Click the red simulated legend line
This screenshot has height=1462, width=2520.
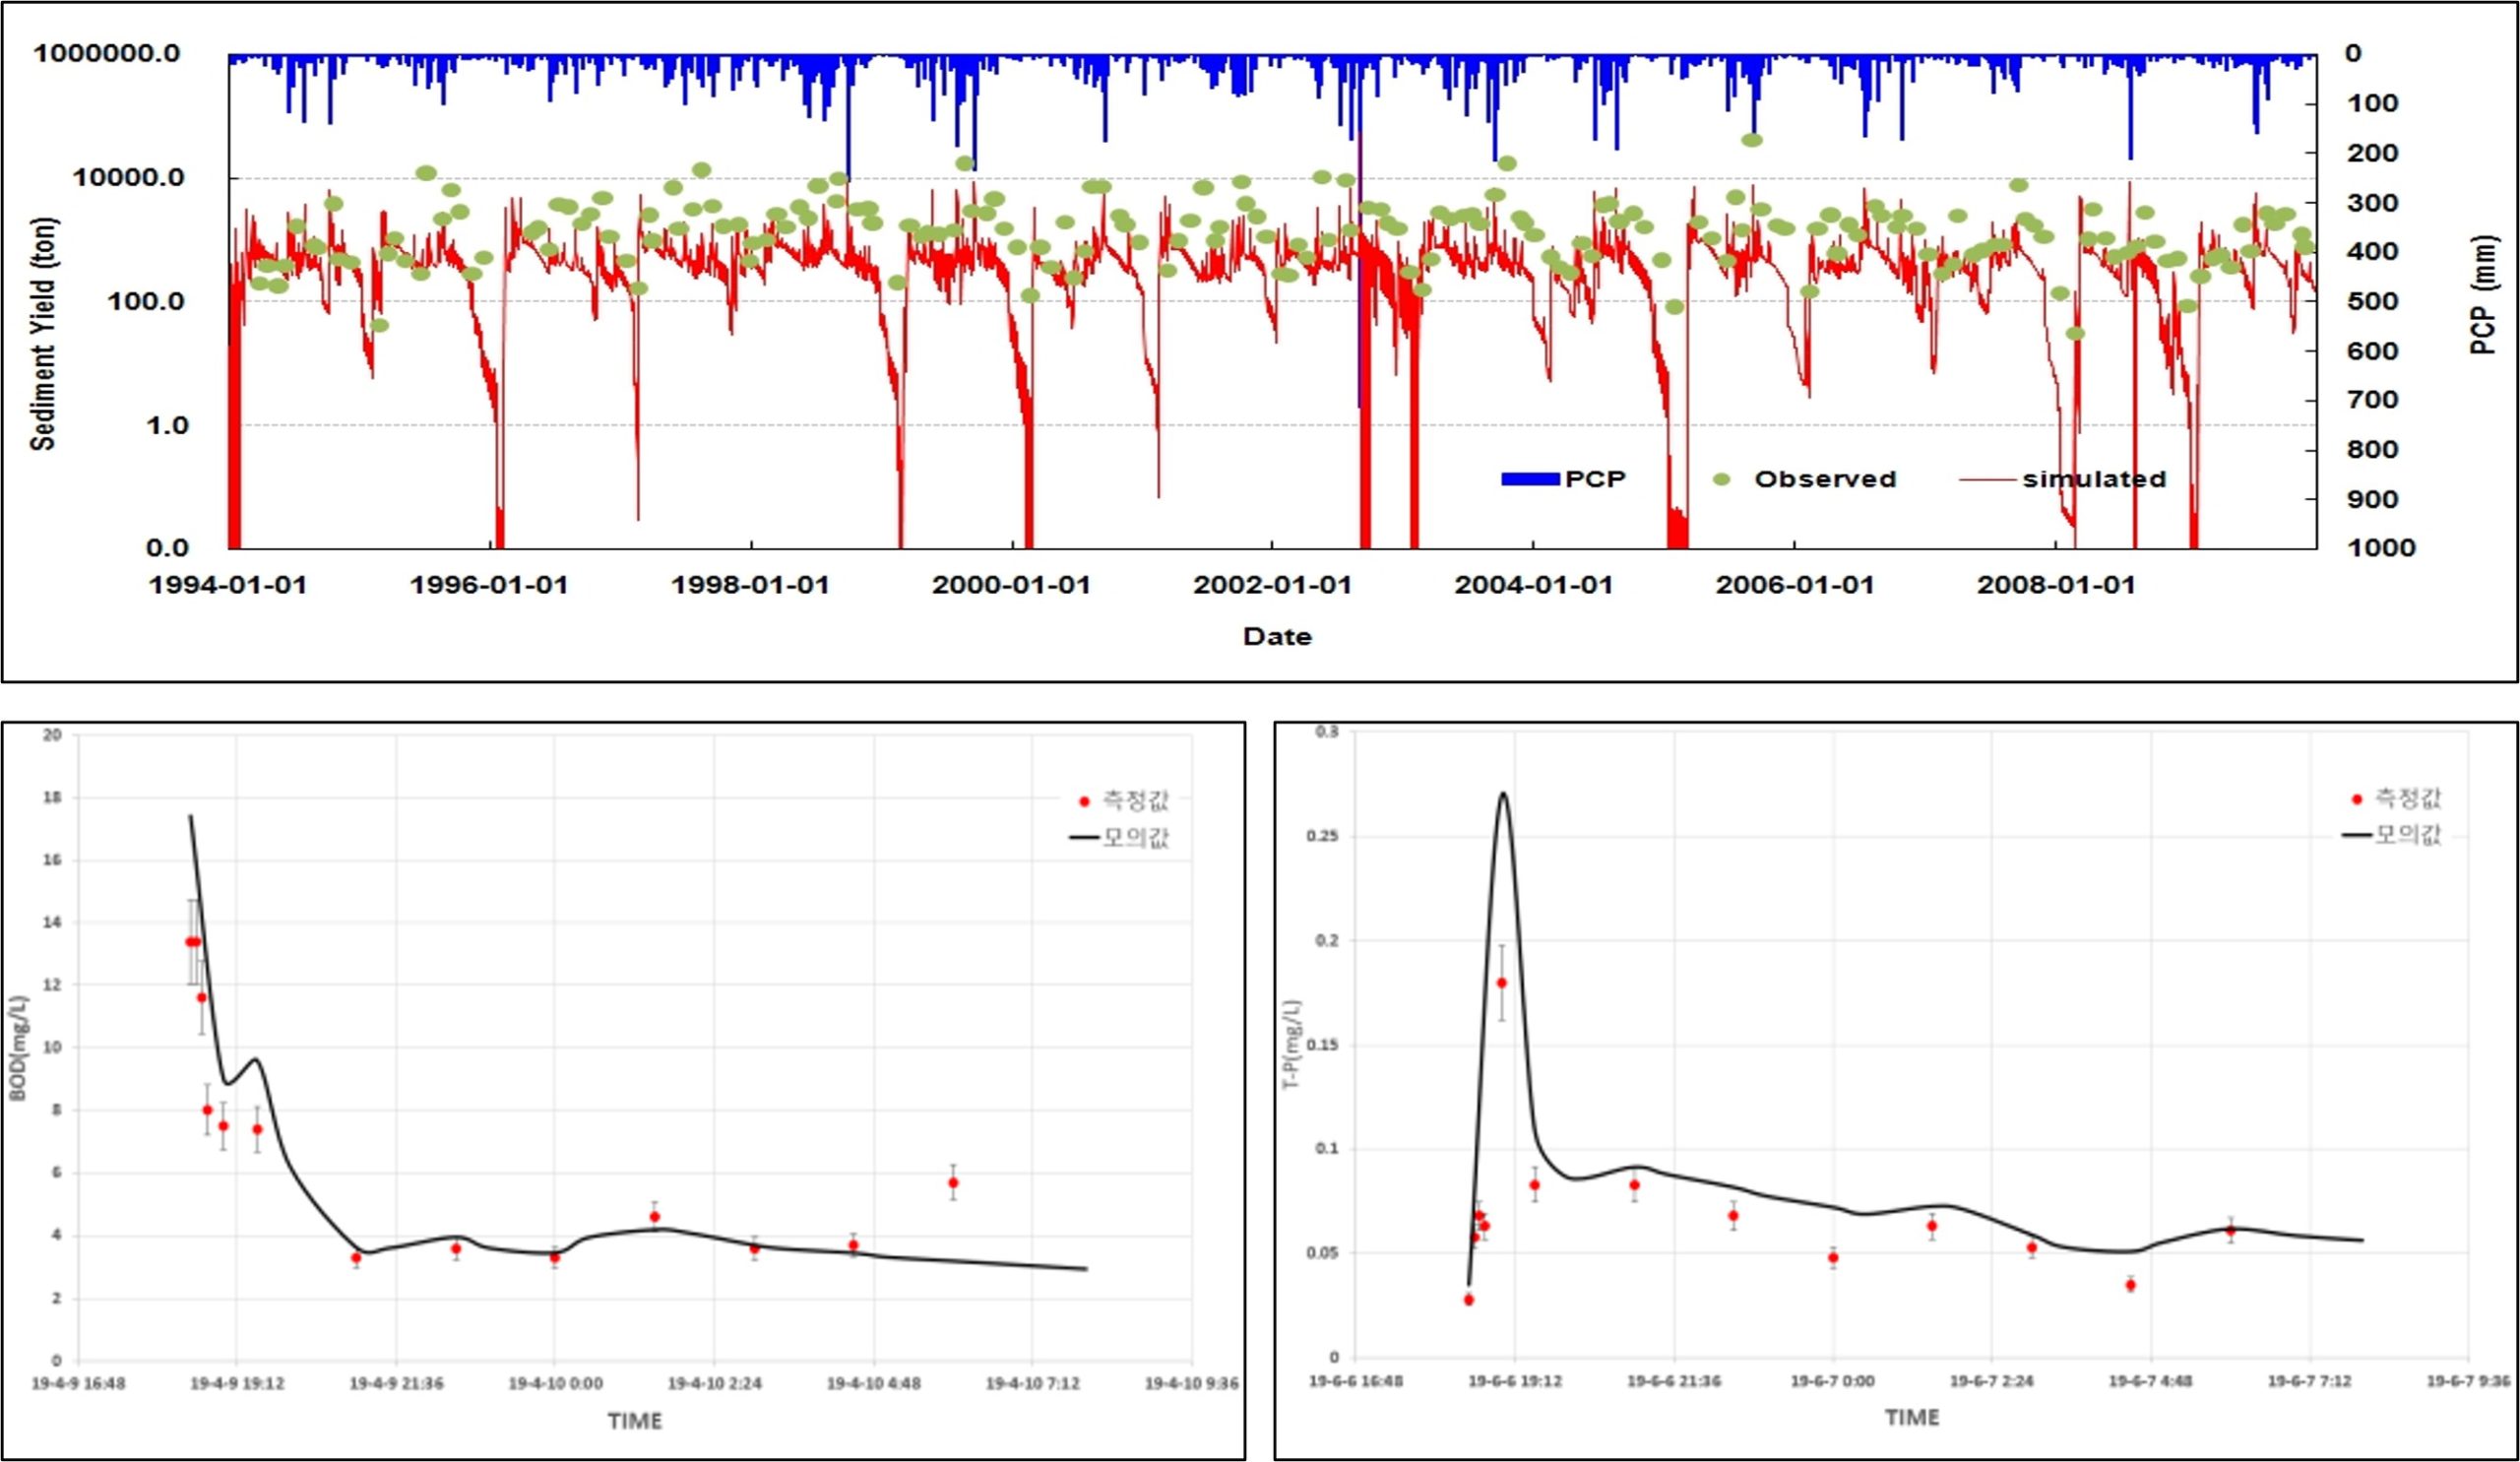coord(1987,480)
